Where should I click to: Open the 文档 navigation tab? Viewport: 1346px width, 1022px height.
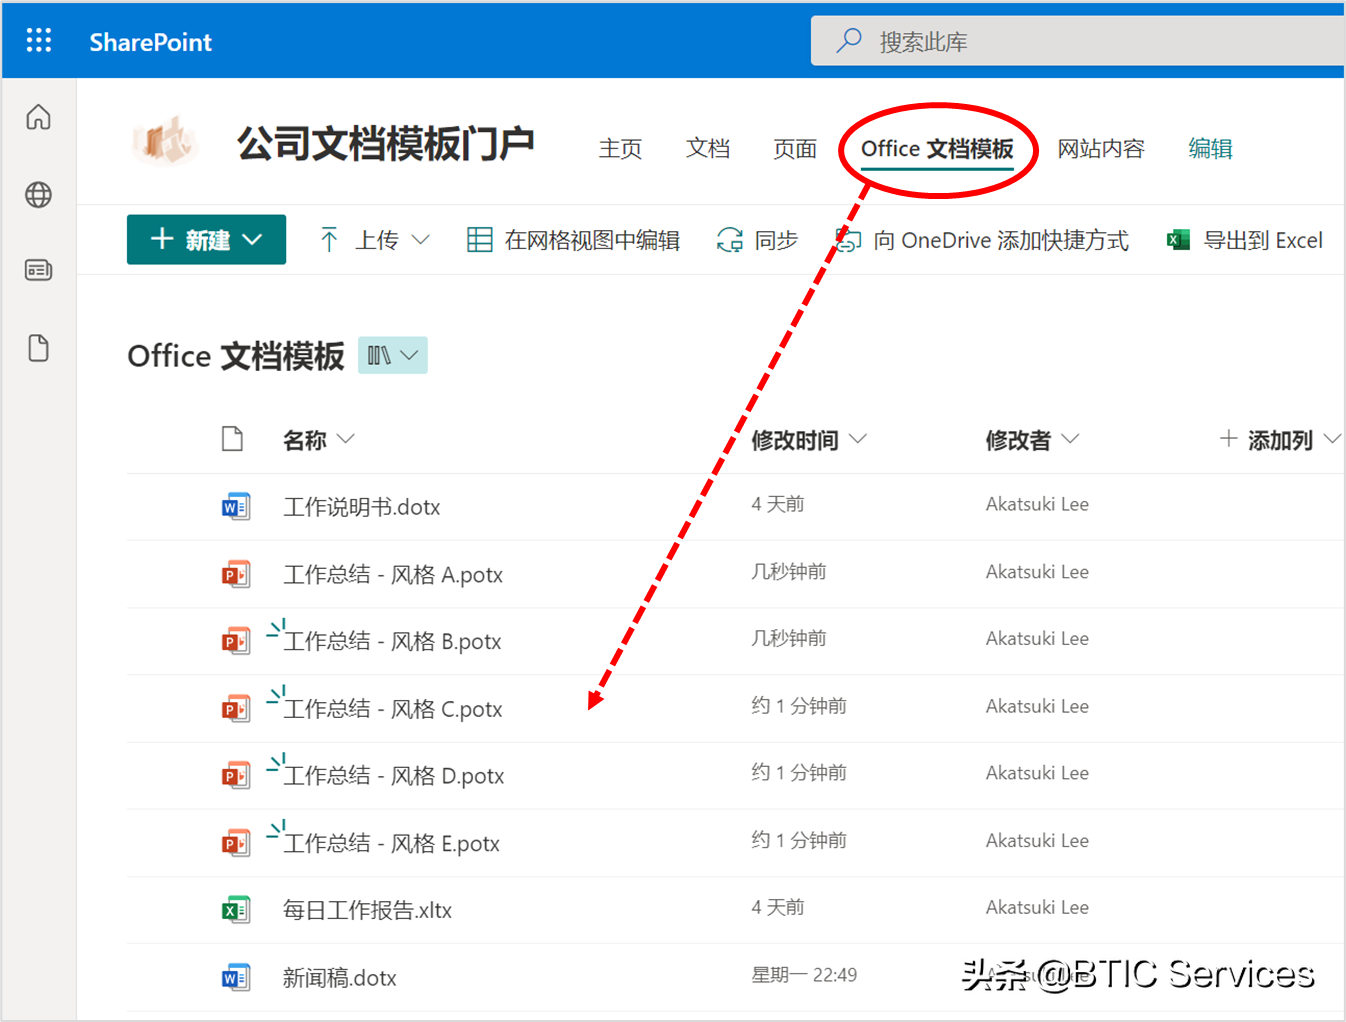coord(708,149)
